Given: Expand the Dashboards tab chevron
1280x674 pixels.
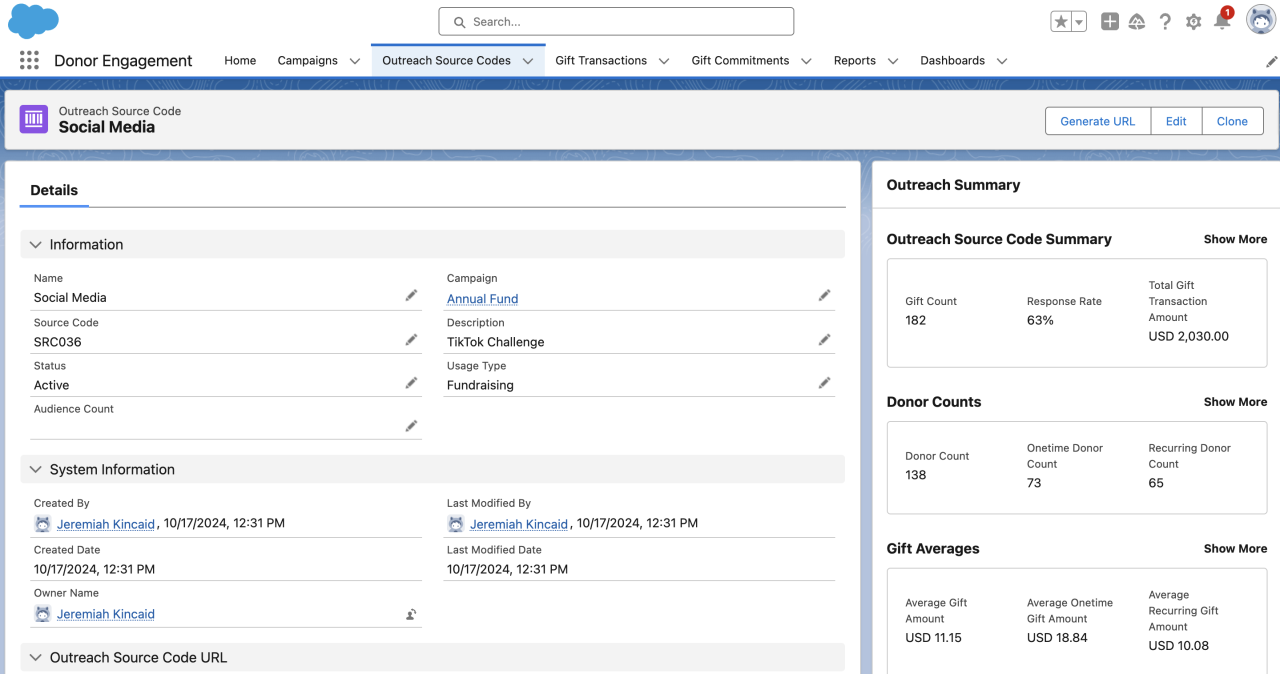Looking at the screenshot, I should coord(1002,61).
